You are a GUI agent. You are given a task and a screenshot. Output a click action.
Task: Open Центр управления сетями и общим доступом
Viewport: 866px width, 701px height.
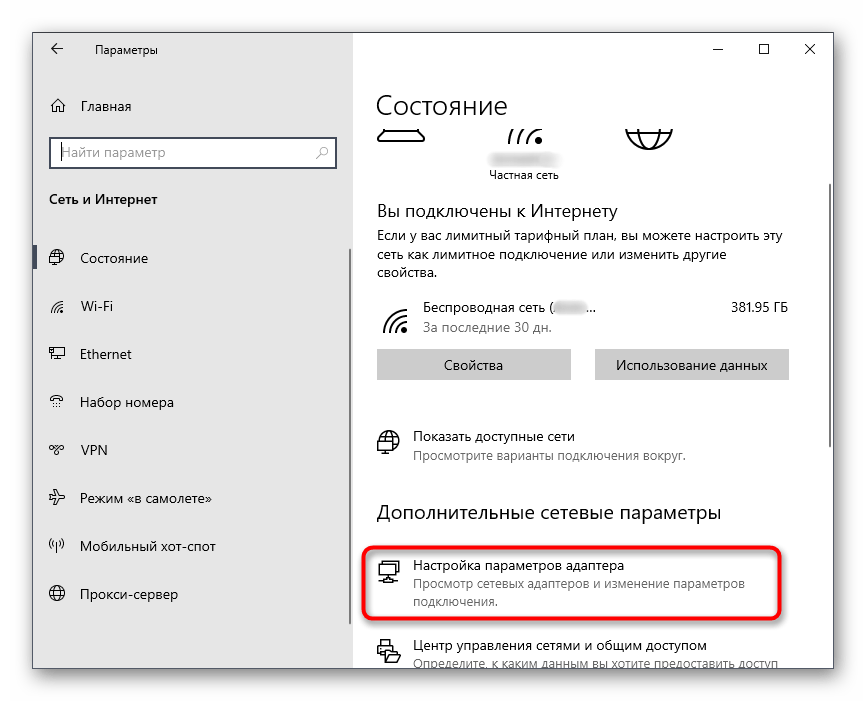(x=559, y=646)
